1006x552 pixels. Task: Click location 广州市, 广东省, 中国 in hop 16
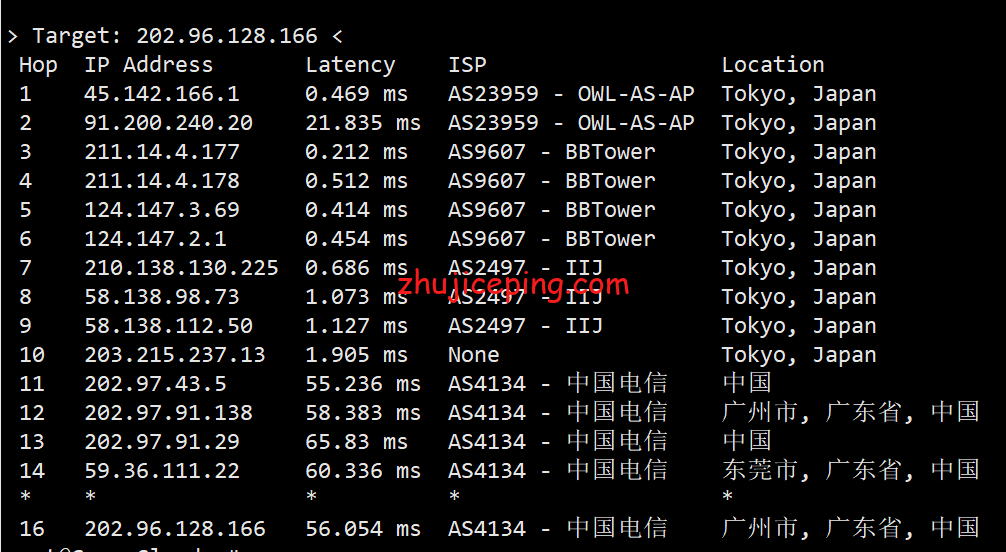pos(851,528)
